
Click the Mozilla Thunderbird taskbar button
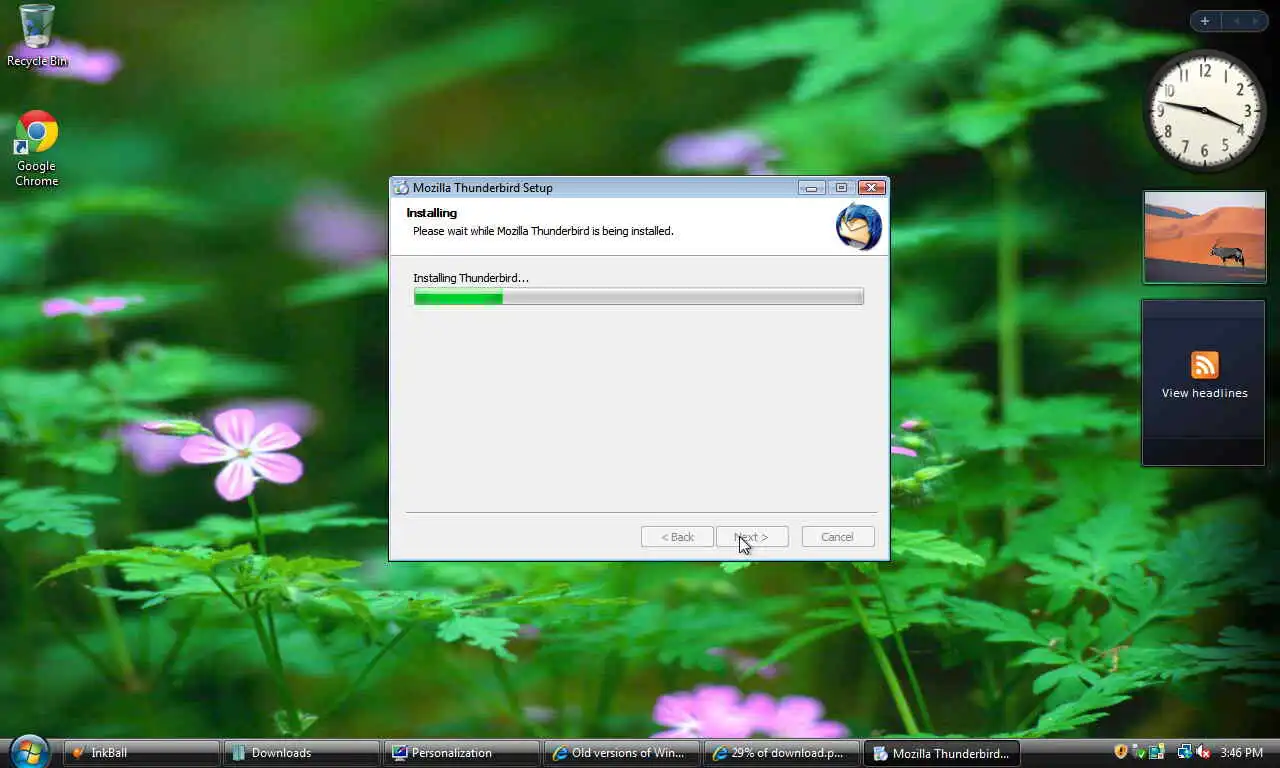click(942, 753)
